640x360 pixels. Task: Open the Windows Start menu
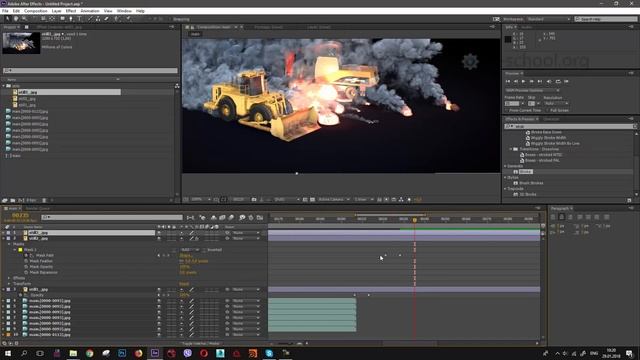8,353
